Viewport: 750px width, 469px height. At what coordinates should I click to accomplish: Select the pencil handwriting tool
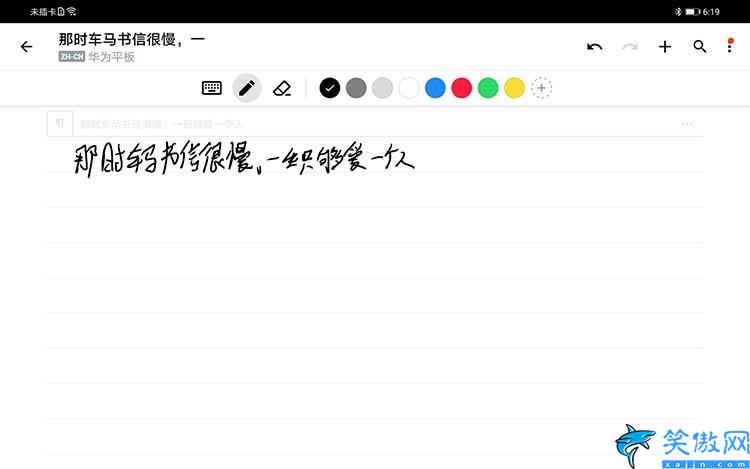point(247,88)
